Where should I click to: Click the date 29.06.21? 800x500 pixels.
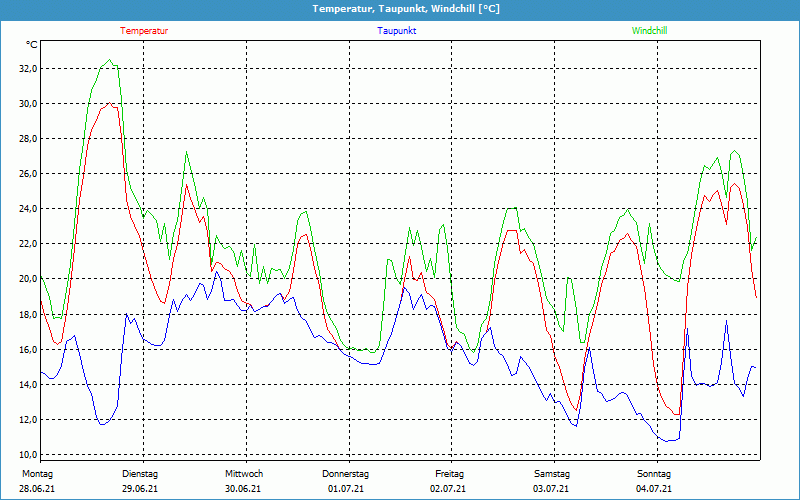click(140, 489)
